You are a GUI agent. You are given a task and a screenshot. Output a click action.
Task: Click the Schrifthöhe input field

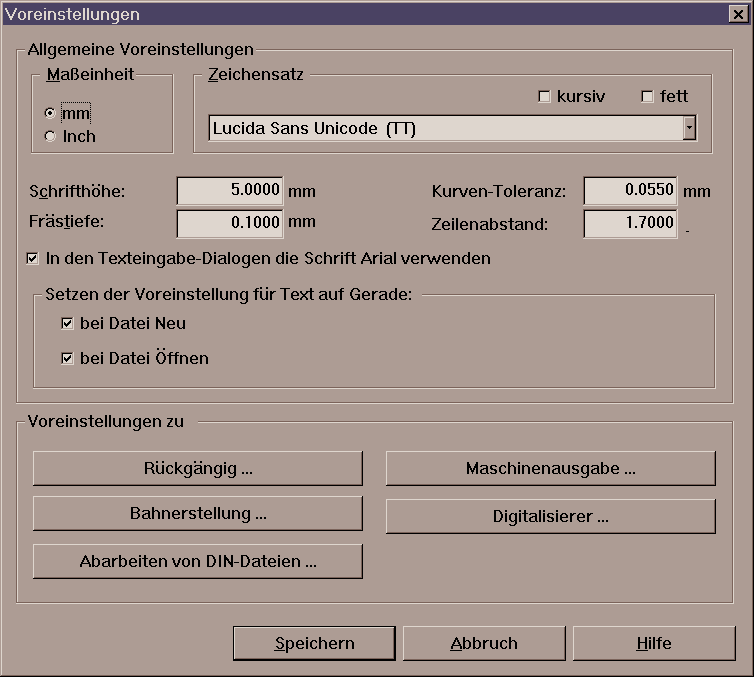pos(230,190)
